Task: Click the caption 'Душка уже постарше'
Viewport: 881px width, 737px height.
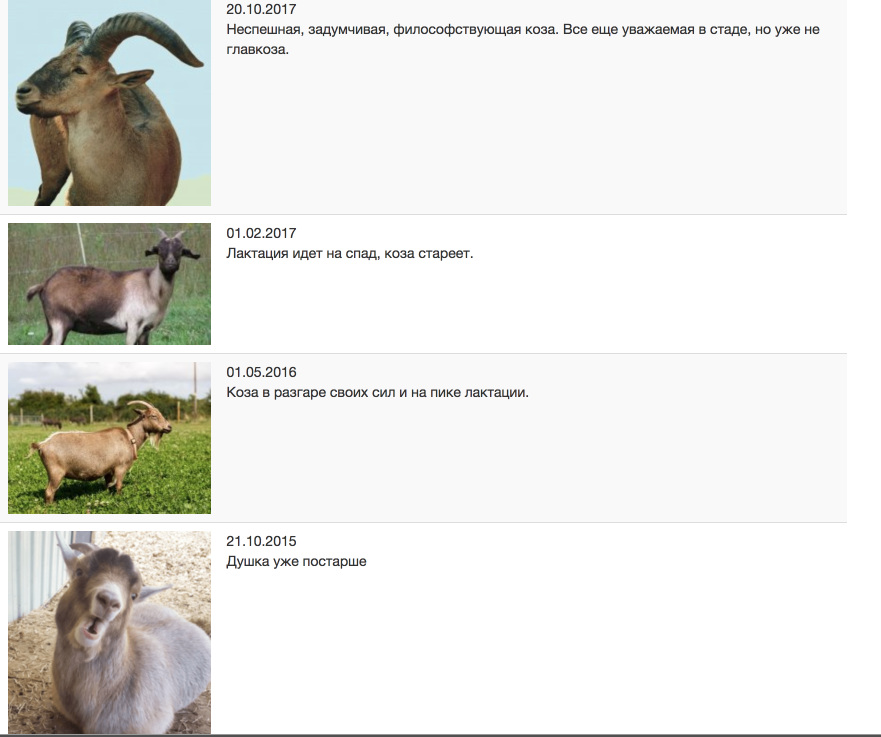Action: [296, 562]
